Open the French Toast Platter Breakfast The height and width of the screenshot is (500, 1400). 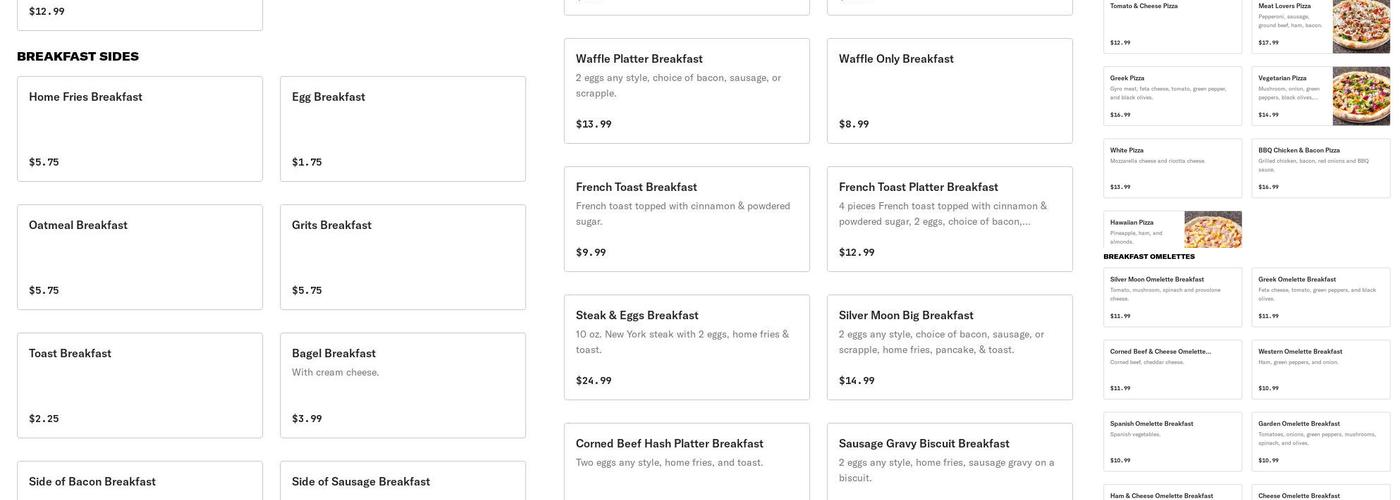[x=949, y=219]
